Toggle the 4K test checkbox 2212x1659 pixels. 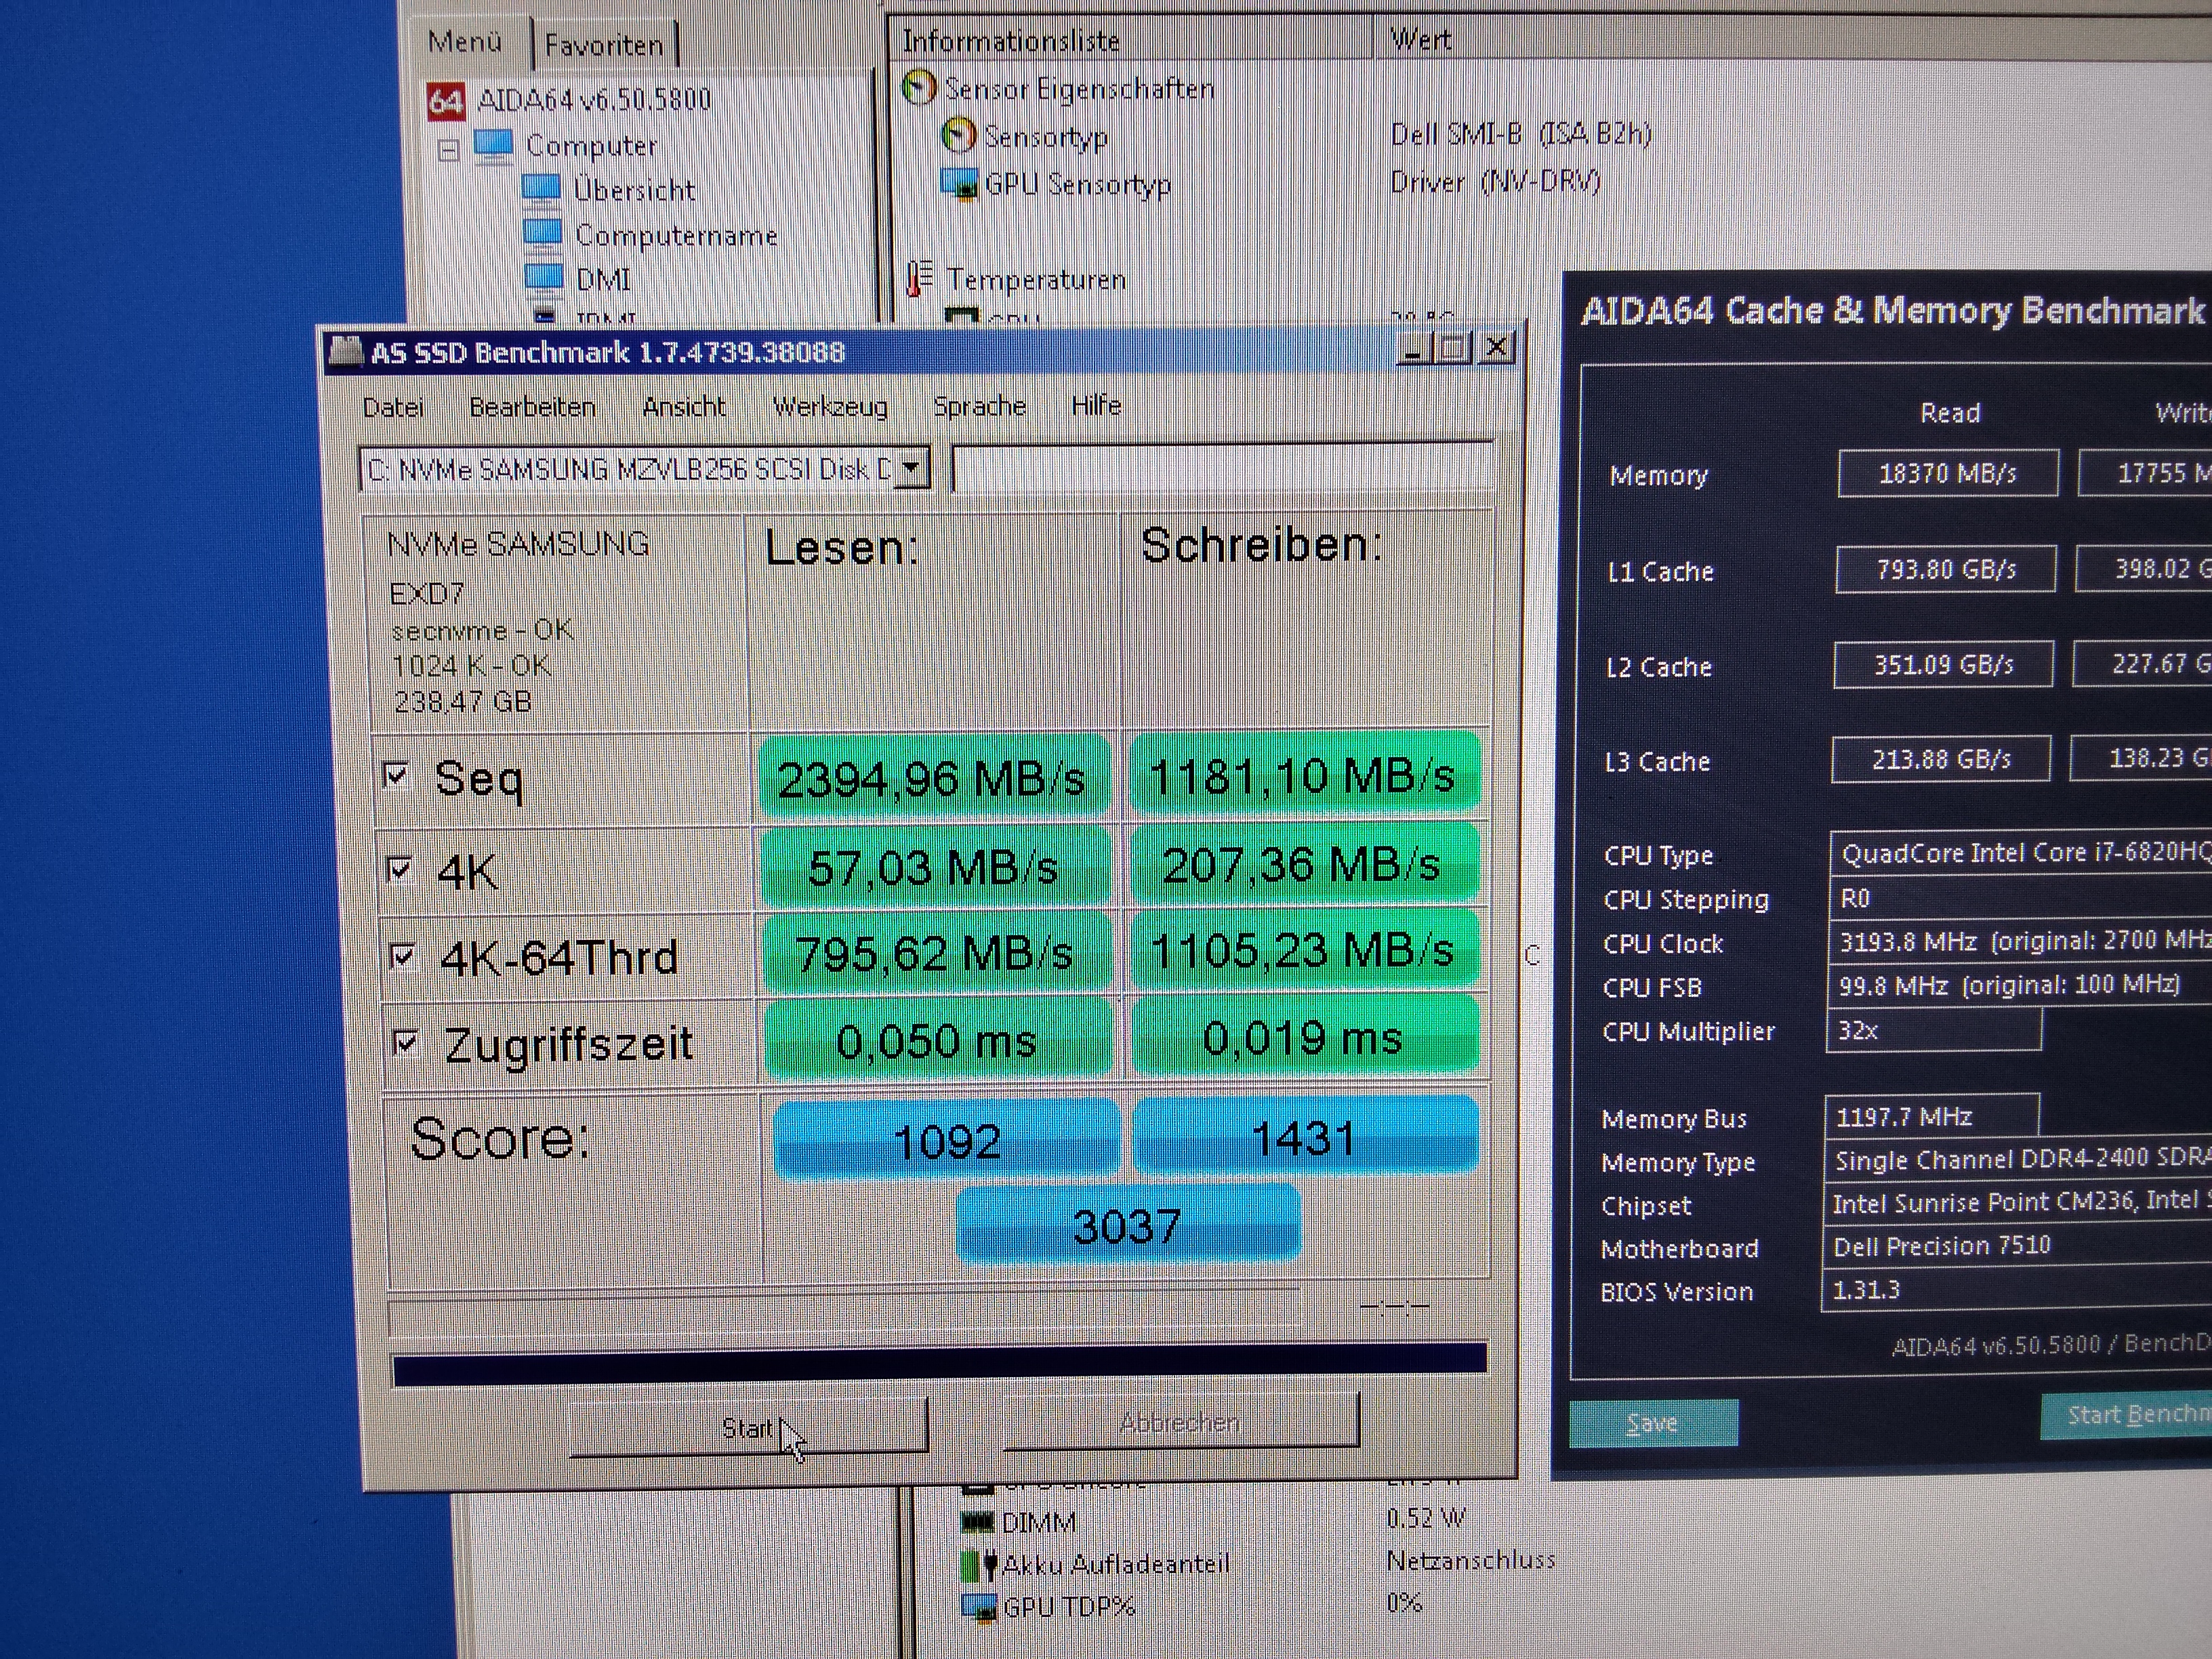coord(399,869)
